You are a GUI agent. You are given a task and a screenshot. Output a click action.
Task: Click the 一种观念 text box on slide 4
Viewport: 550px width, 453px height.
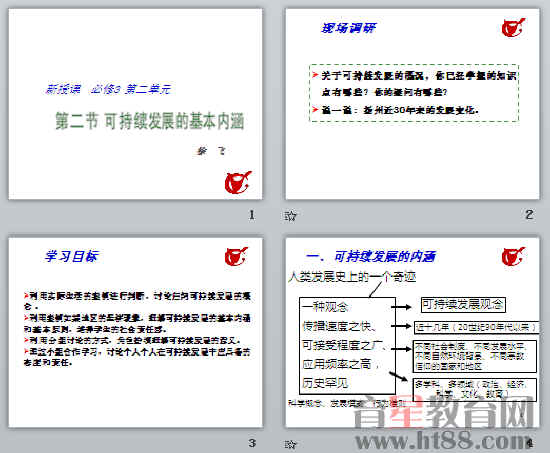[347, 346]
